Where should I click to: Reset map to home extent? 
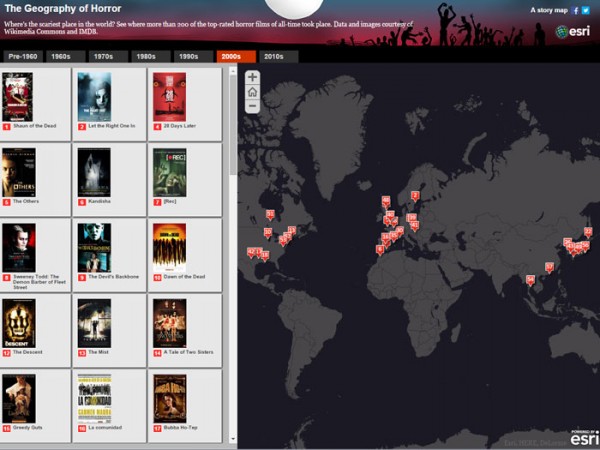[253, 91]
